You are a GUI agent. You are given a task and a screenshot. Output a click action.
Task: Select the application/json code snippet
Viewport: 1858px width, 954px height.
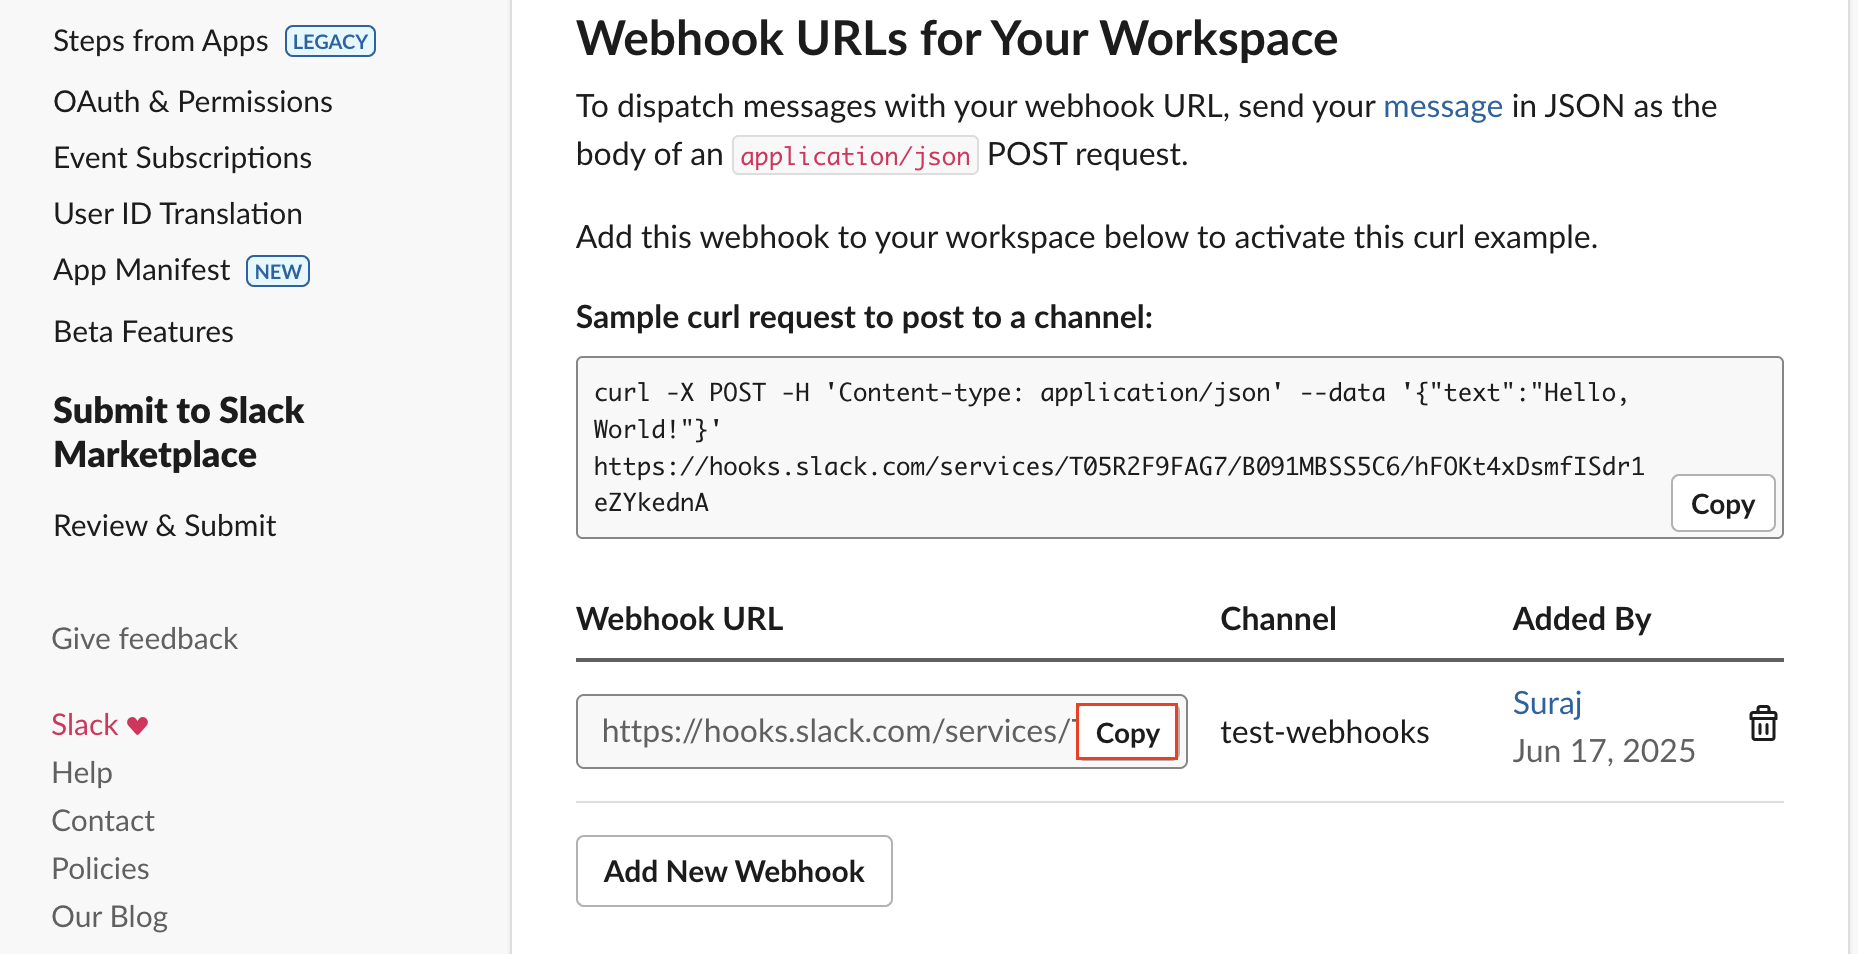tap(854, 155)
